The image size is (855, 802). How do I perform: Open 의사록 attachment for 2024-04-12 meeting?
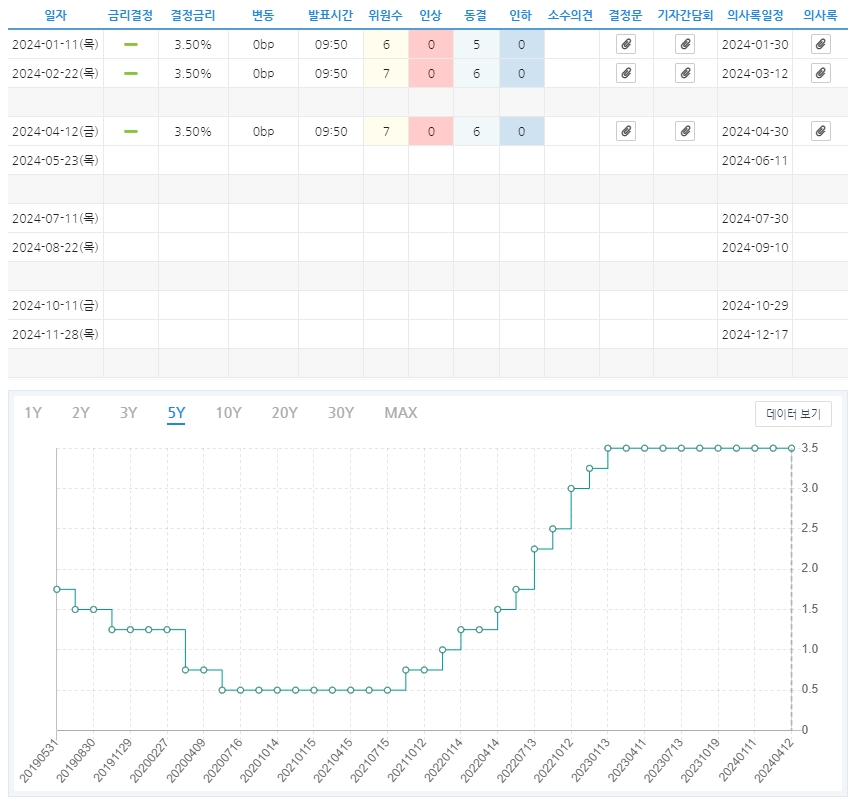(x=820, y=131)
